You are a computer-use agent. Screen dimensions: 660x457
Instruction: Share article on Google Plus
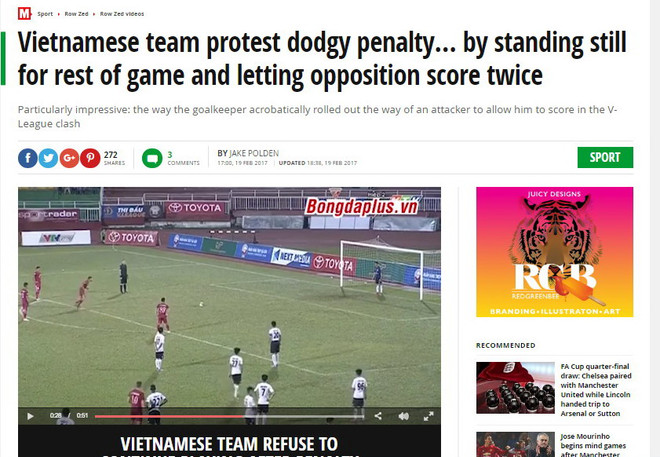[x=69, y=158]
